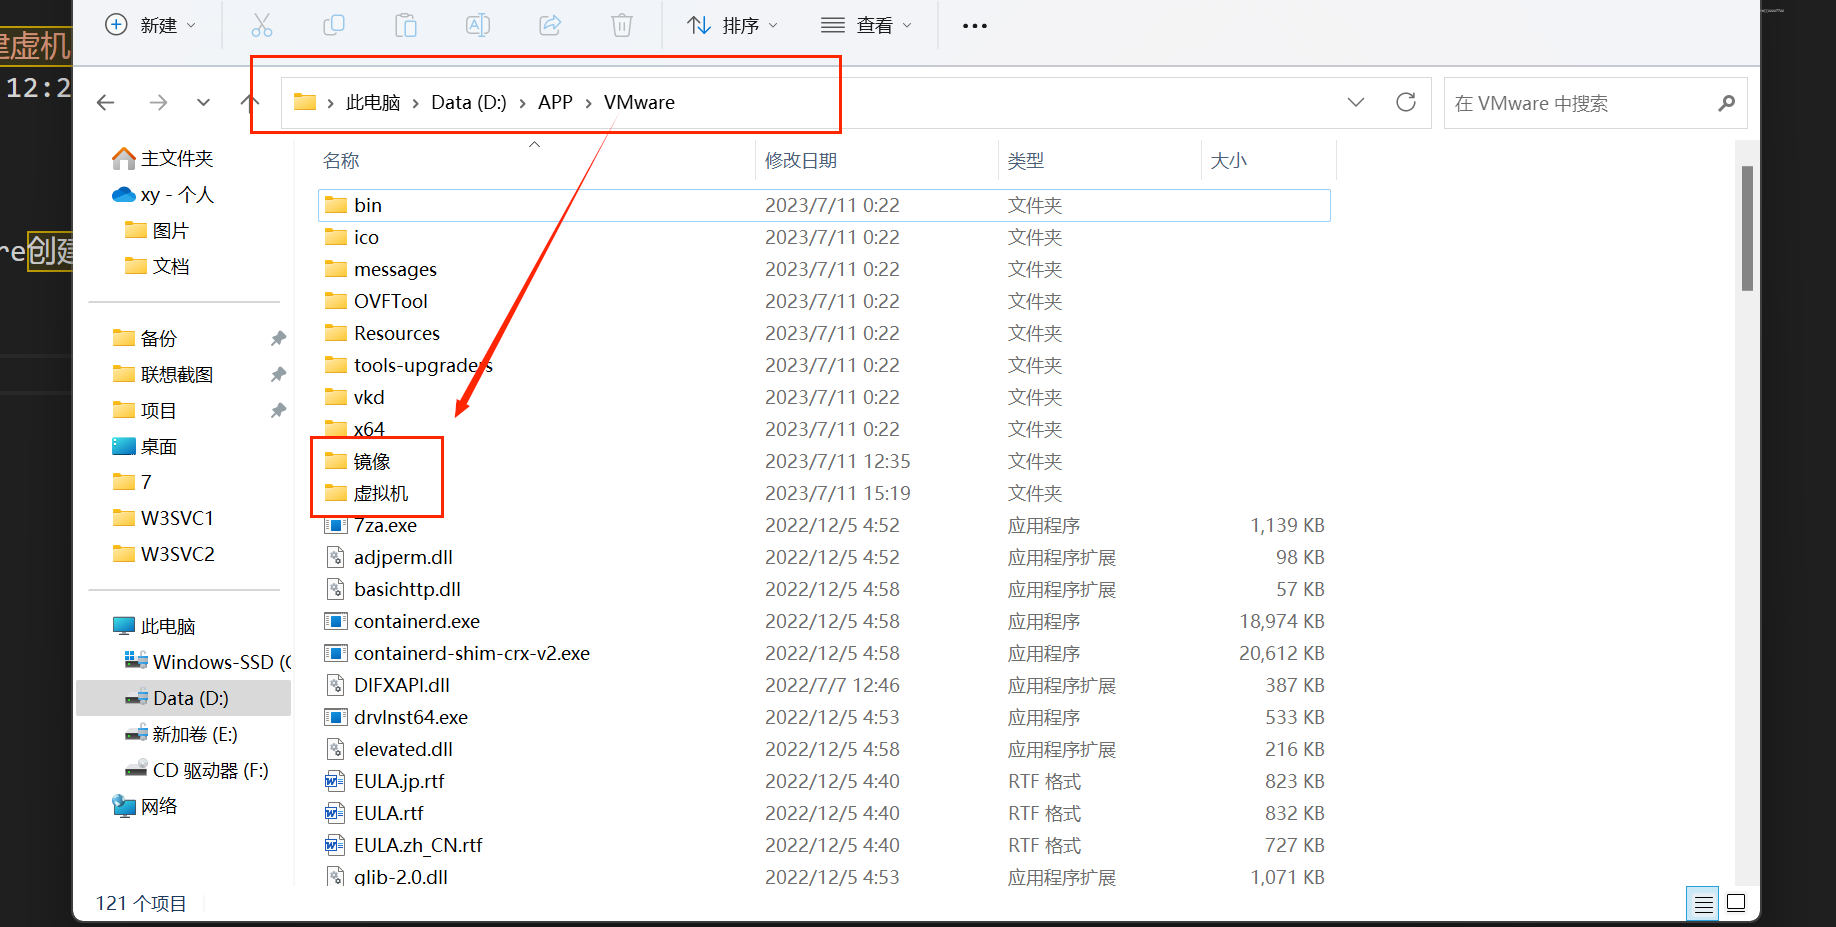Click the Paste clipboard icon
This screenshot has height=927, width=1836.
[406, 25]
